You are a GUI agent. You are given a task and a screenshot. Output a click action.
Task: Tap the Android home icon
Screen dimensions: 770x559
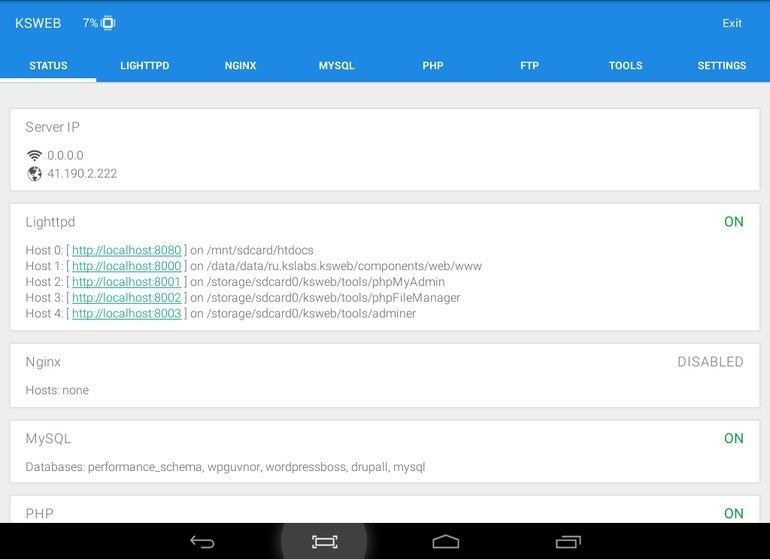click(x=445, y=541)
